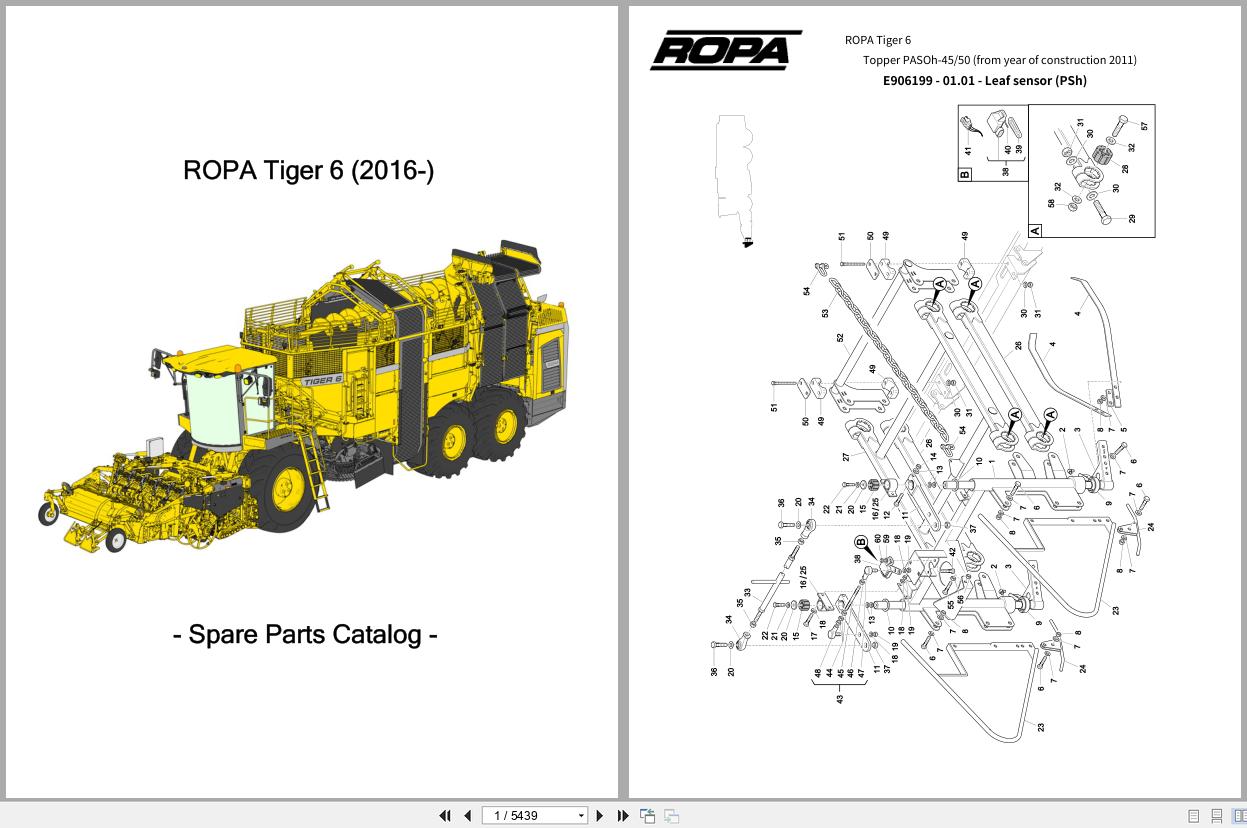Click the ROPA Tiger 6 header text

tap(878, 40)
